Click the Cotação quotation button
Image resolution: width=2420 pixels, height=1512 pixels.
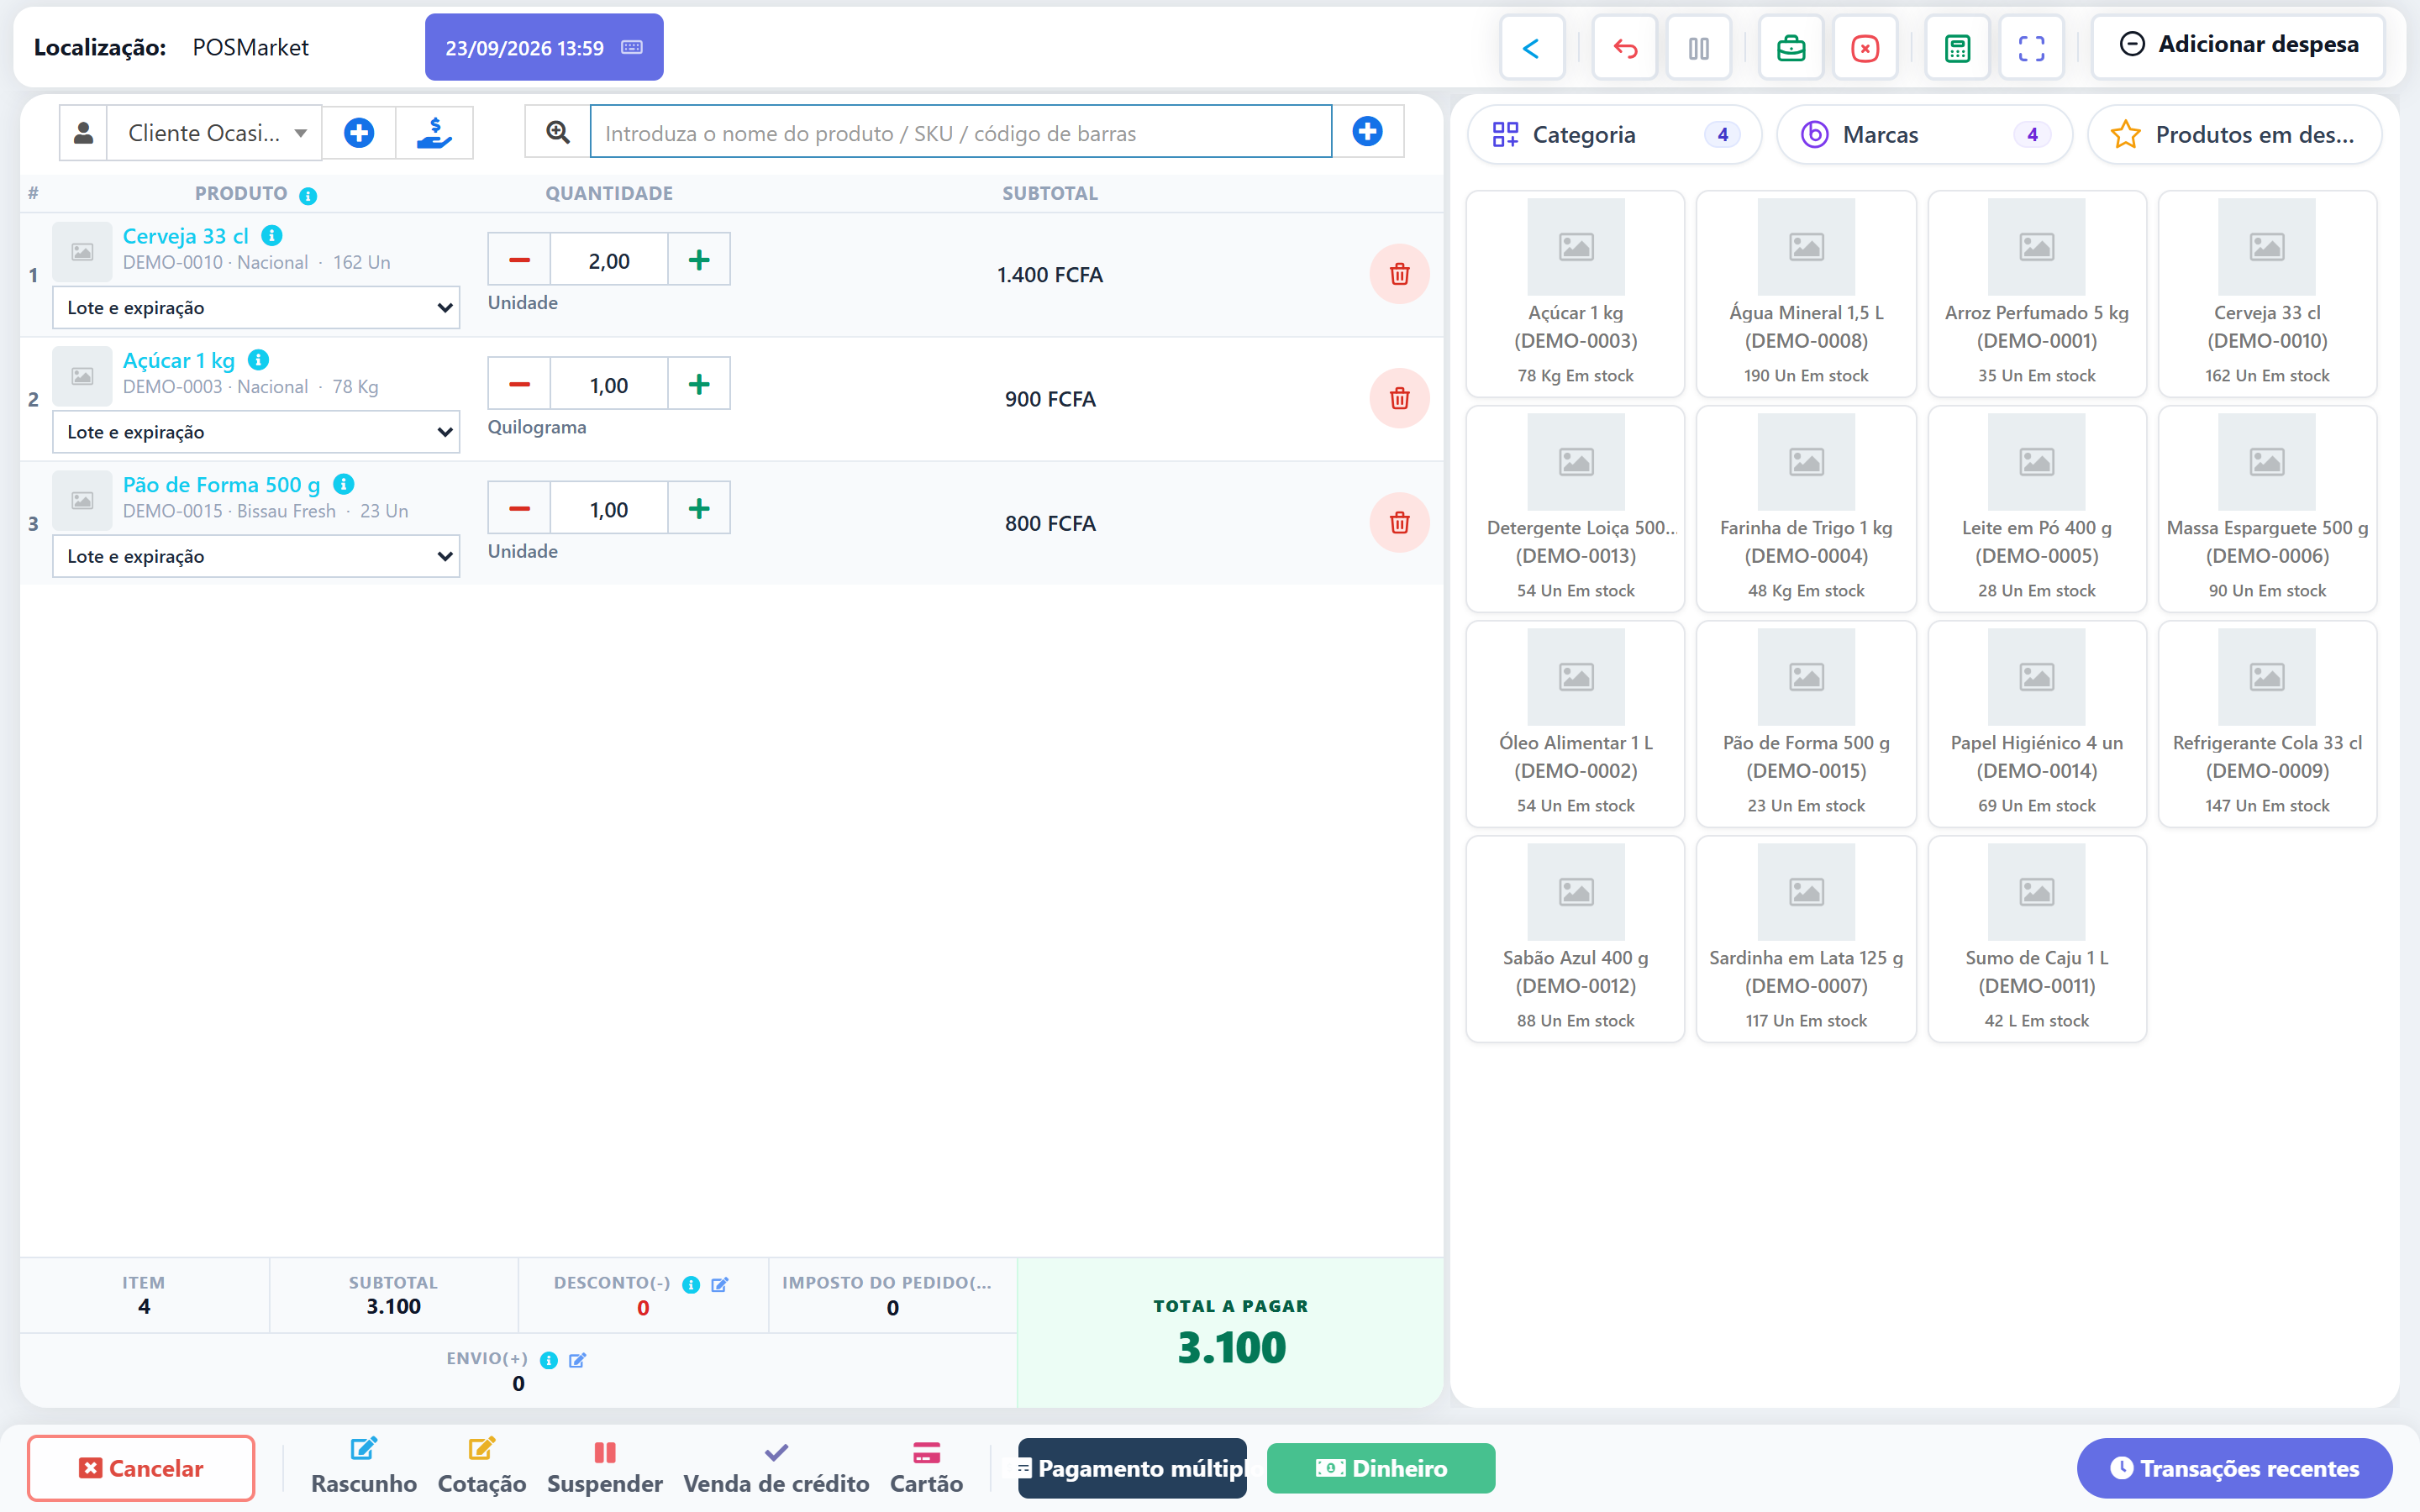pos(482,1467)
